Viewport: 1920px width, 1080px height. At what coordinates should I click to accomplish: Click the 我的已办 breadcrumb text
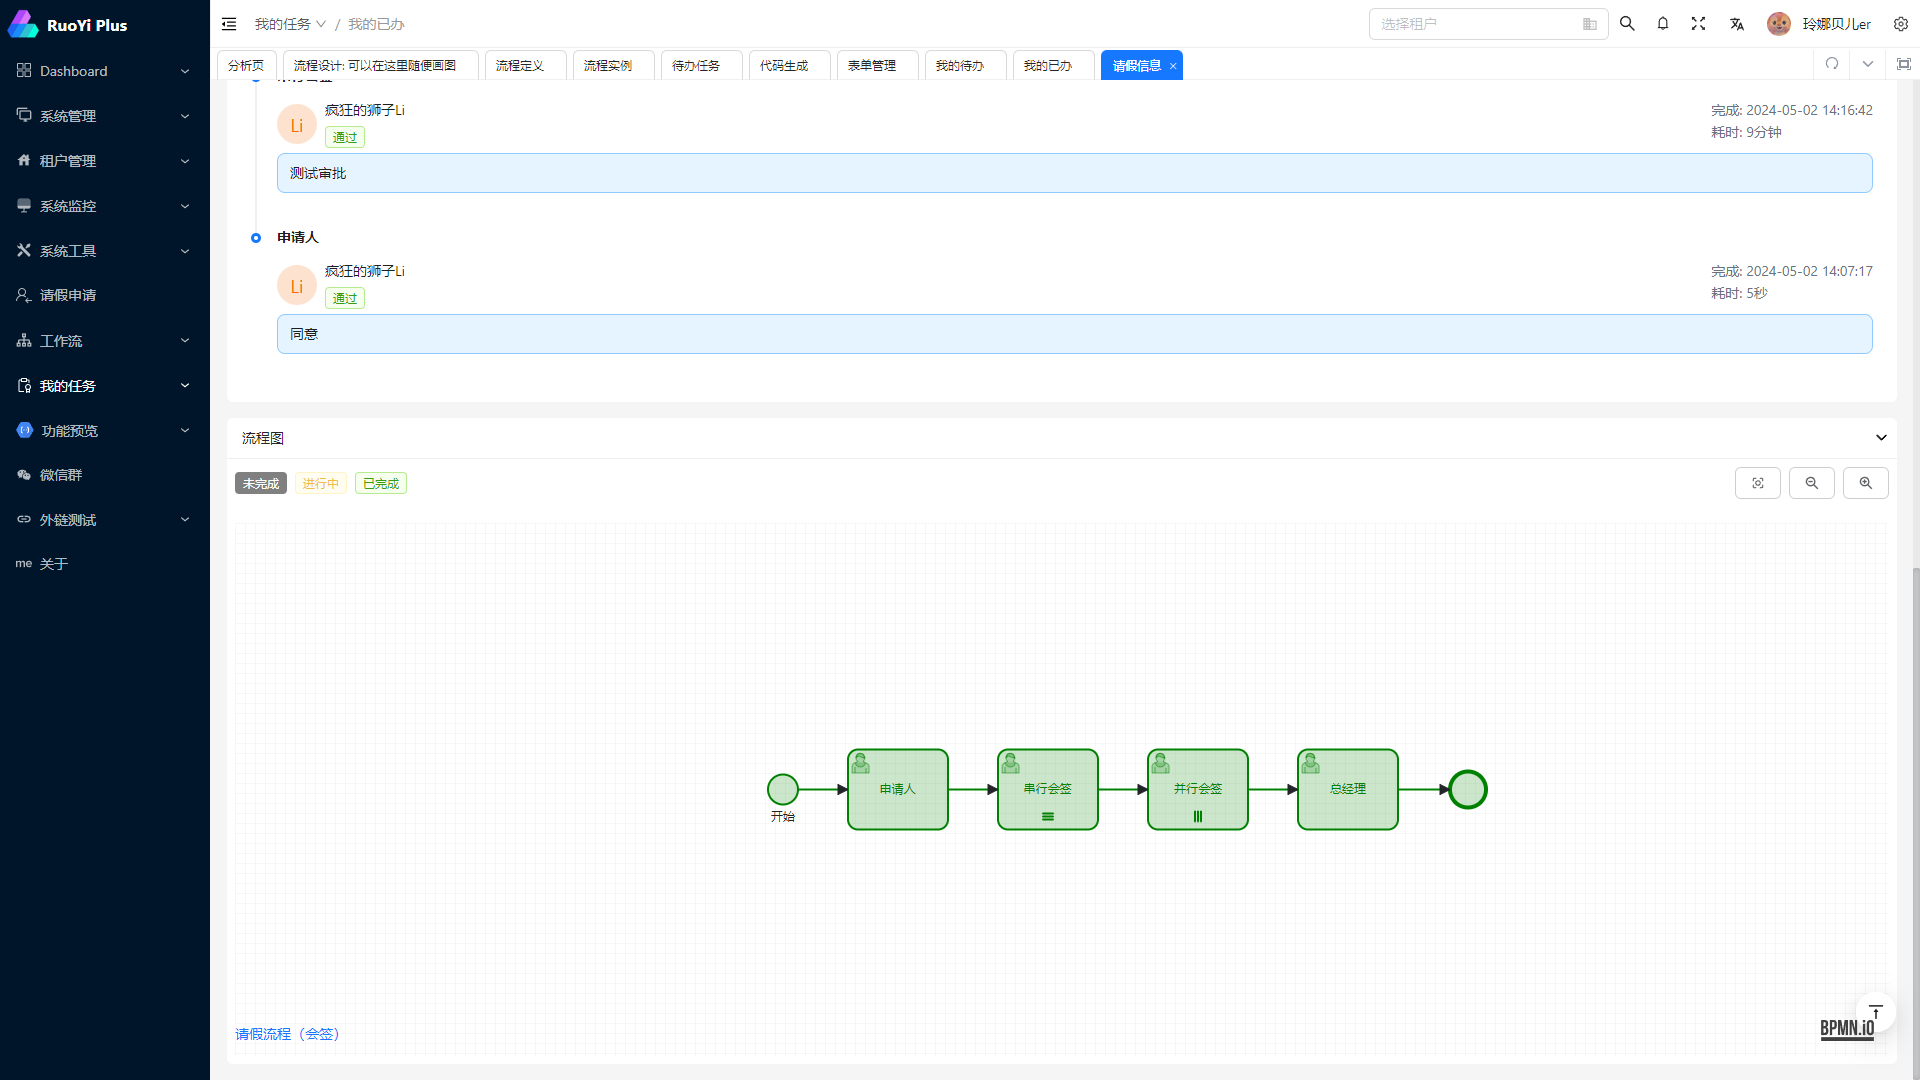376,24
